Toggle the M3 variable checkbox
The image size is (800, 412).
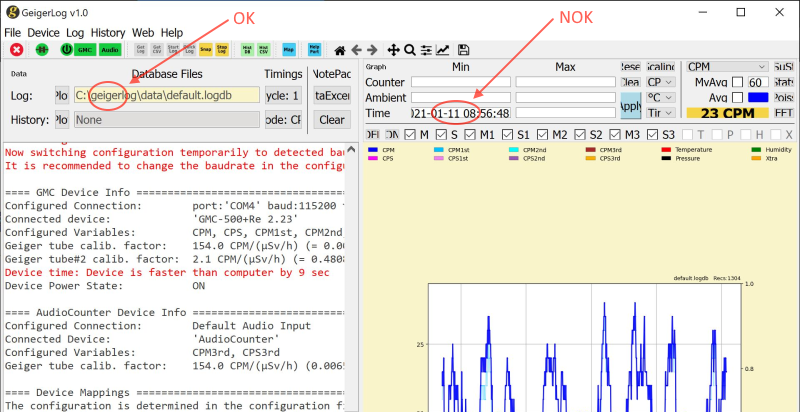click(616, 135)
